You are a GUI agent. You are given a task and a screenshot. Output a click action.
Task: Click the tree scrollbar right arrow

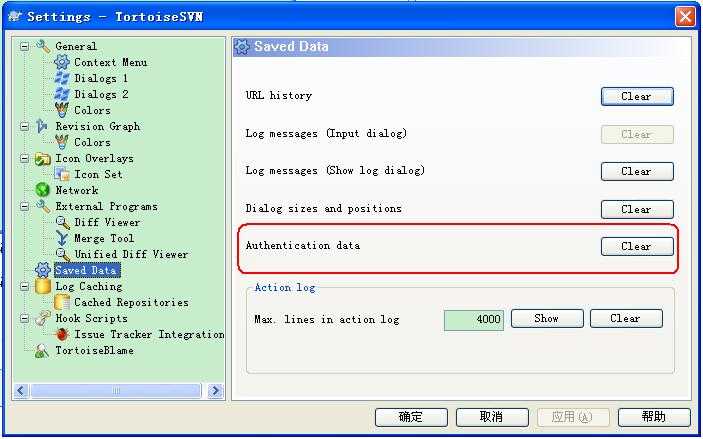pos(216,391)
